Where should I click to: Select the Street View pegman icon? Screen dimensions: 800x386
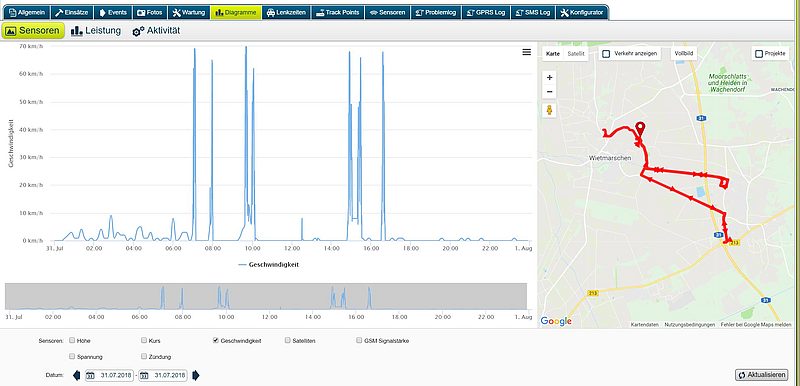pos(549,110)
